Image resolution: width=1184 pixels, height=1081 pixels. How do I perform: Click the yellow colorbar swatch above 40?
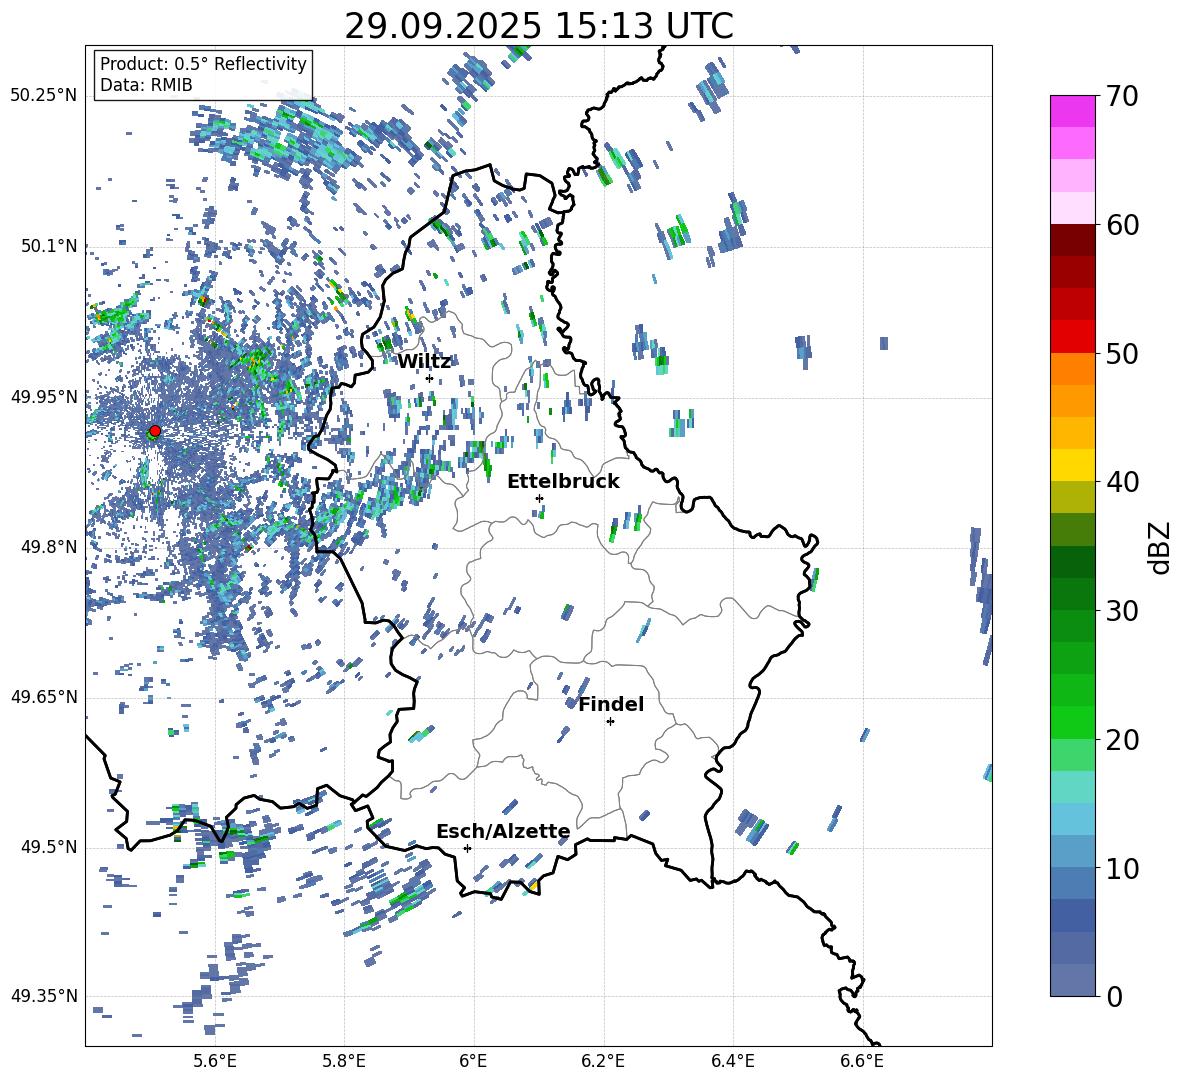coord(1072,465)
